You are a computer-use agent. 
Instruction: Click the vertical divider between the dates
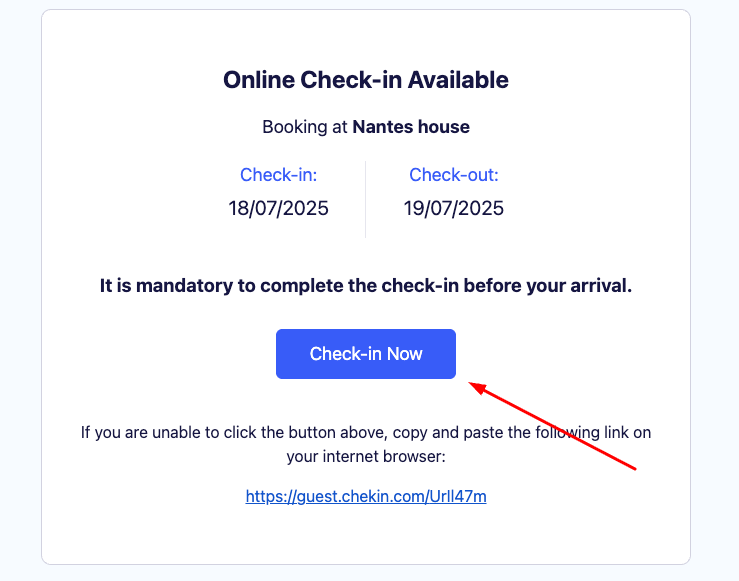(366, 199)
